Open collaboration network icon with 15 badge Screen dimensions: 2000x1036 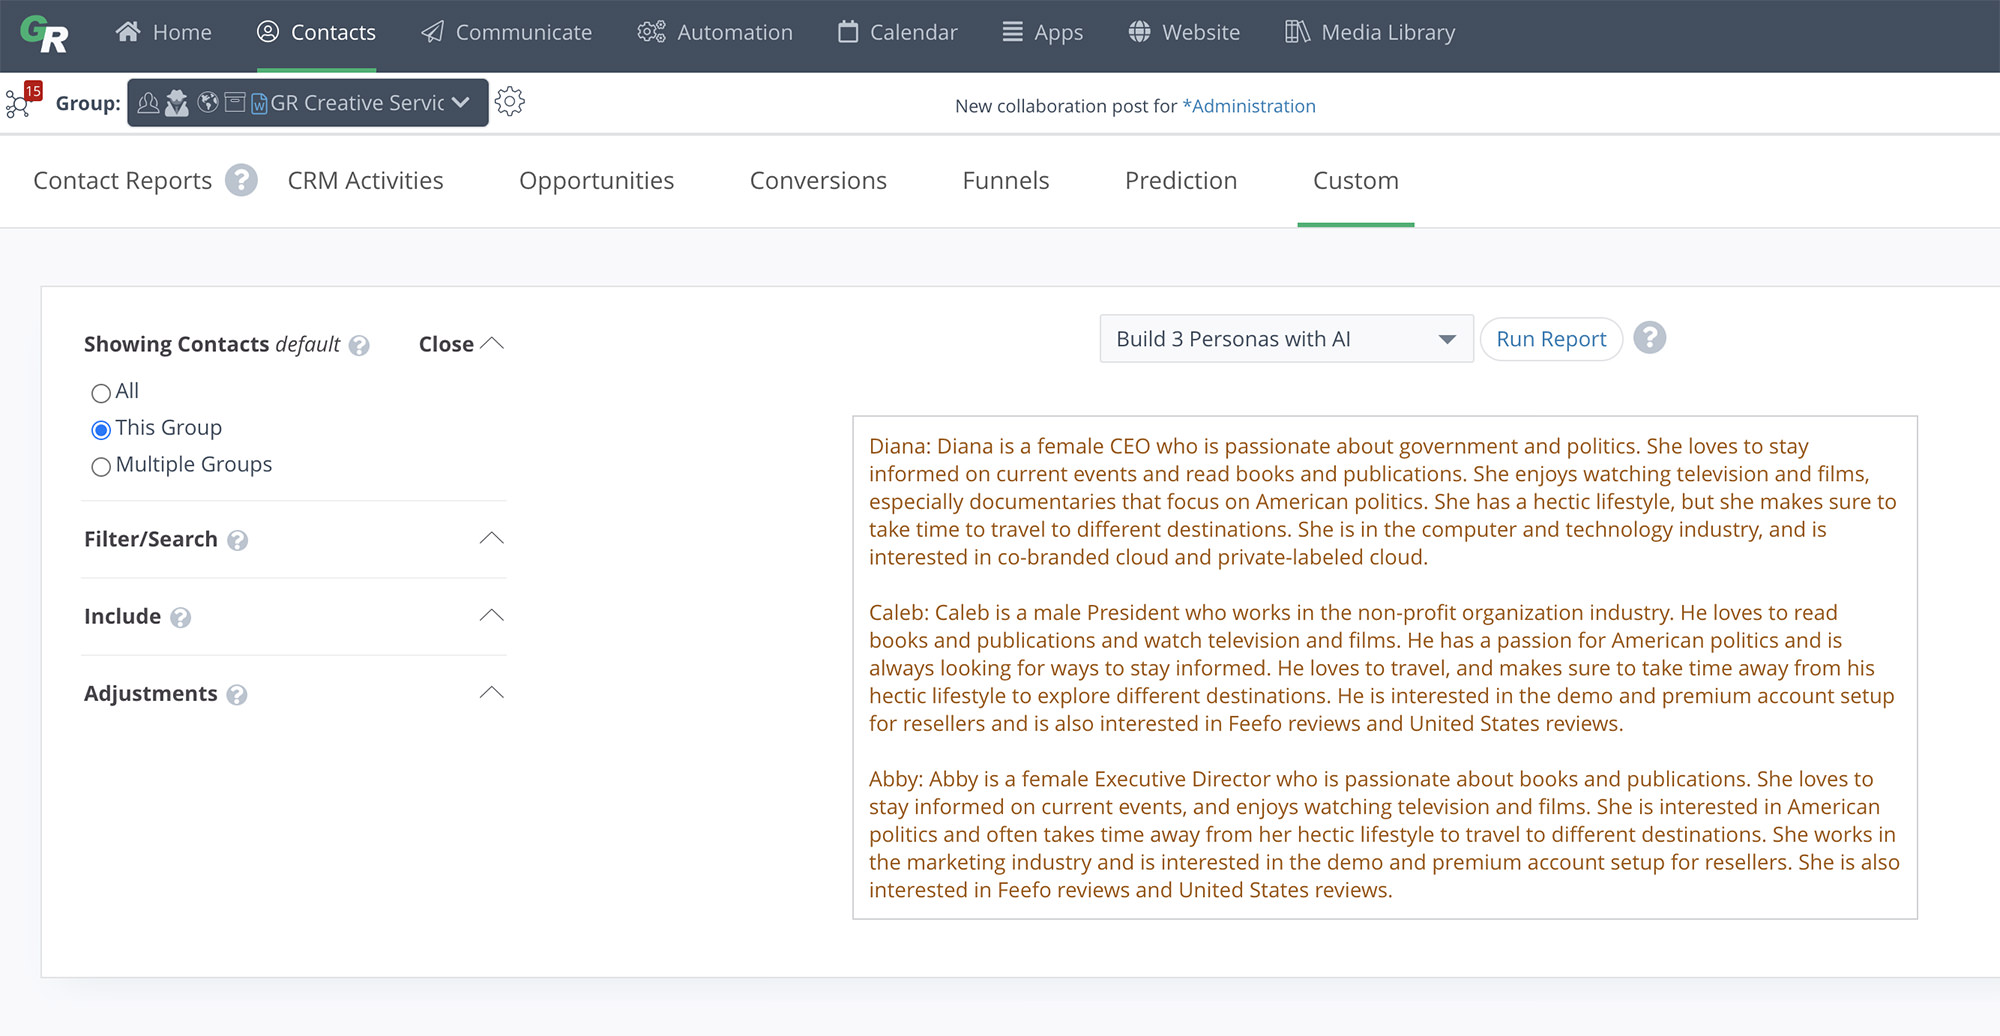coord(22,101)
